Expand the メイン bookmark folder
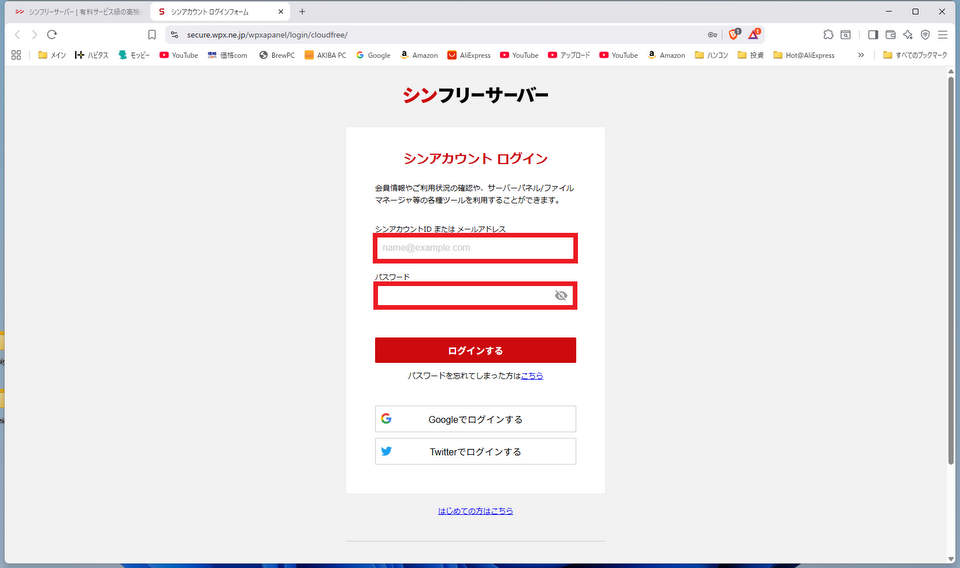This screenshot has width=960, height=568. pos(52,55)
